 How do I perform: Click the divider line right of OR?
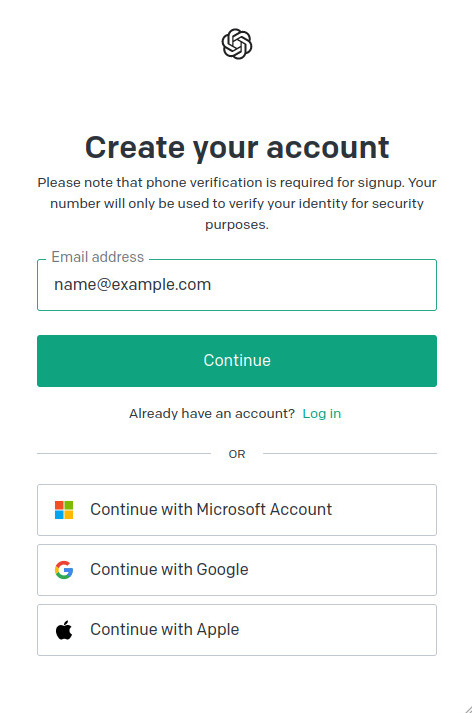pos(350,453)
